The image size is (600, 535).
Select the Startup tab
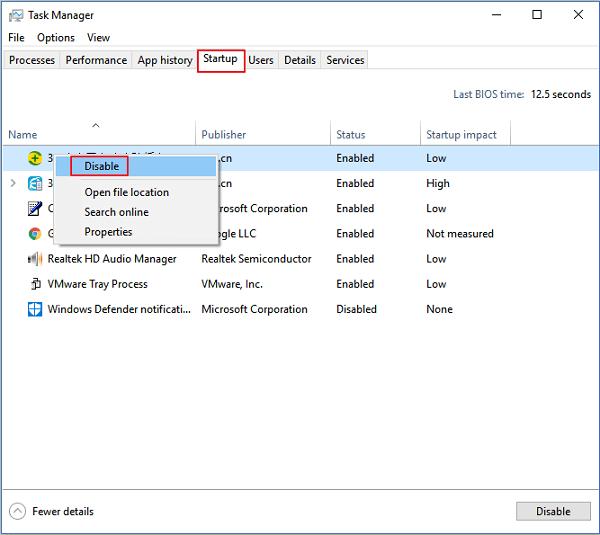click(221, 60)
